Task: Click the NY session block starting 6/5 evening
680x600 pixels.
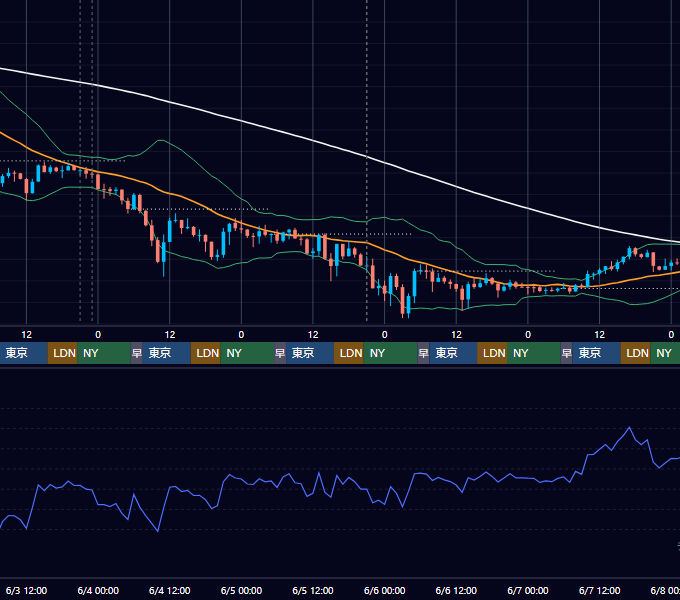Action: click(x=390, y=353)
